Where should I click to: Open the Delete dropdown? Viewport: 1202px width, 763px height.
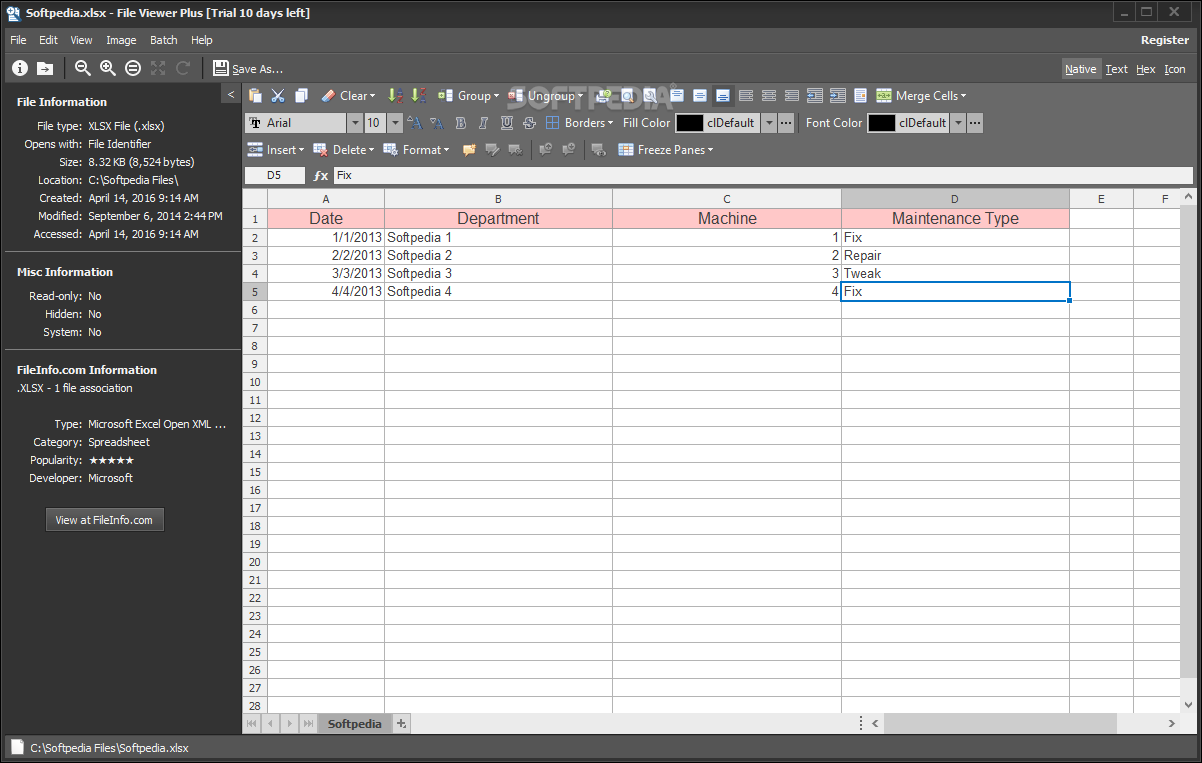[343, 150]
